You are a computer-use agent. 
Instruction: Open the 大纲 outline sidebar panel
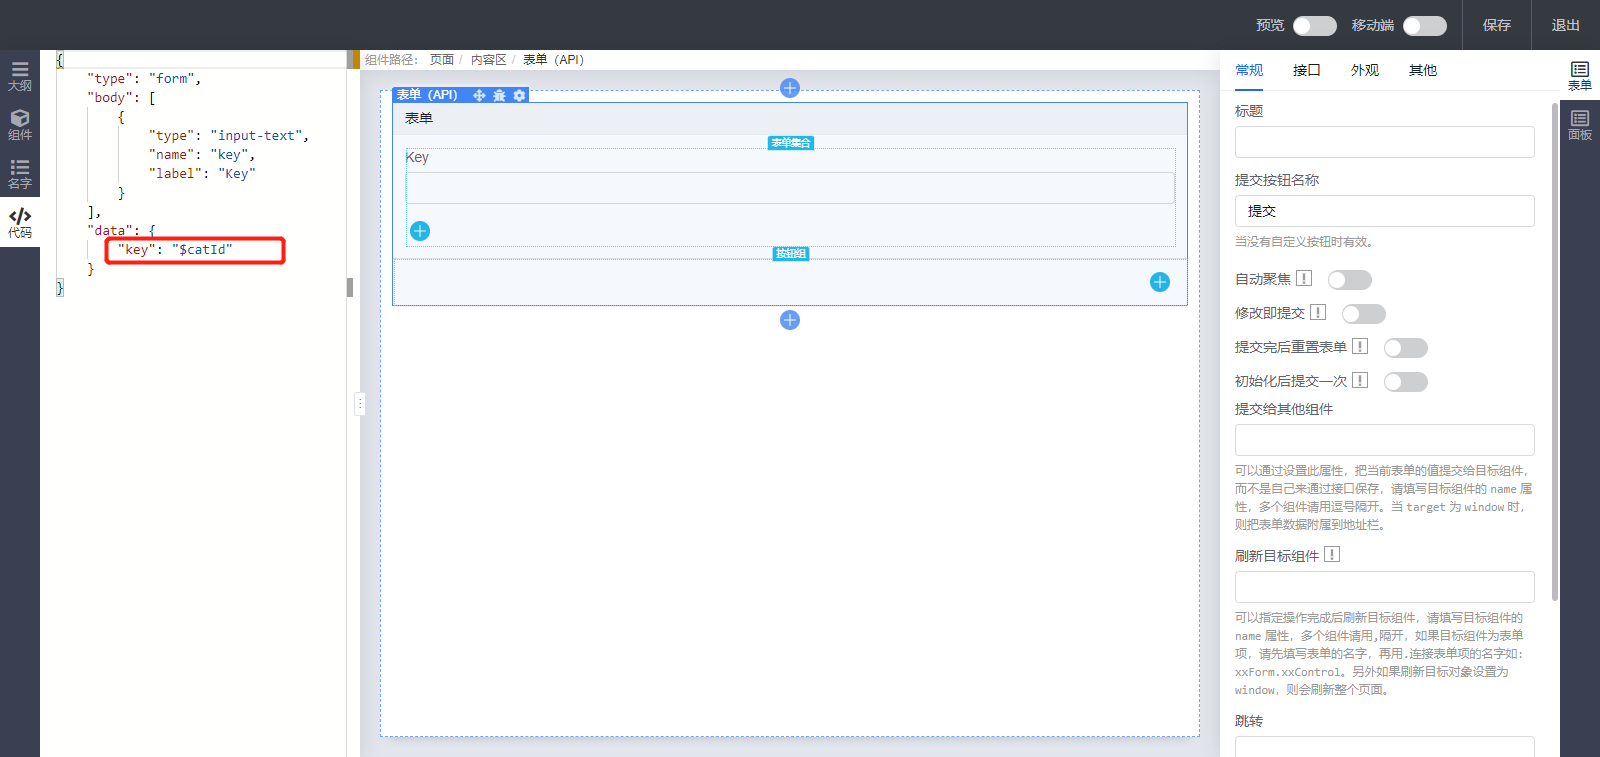[x=20, y=76]
